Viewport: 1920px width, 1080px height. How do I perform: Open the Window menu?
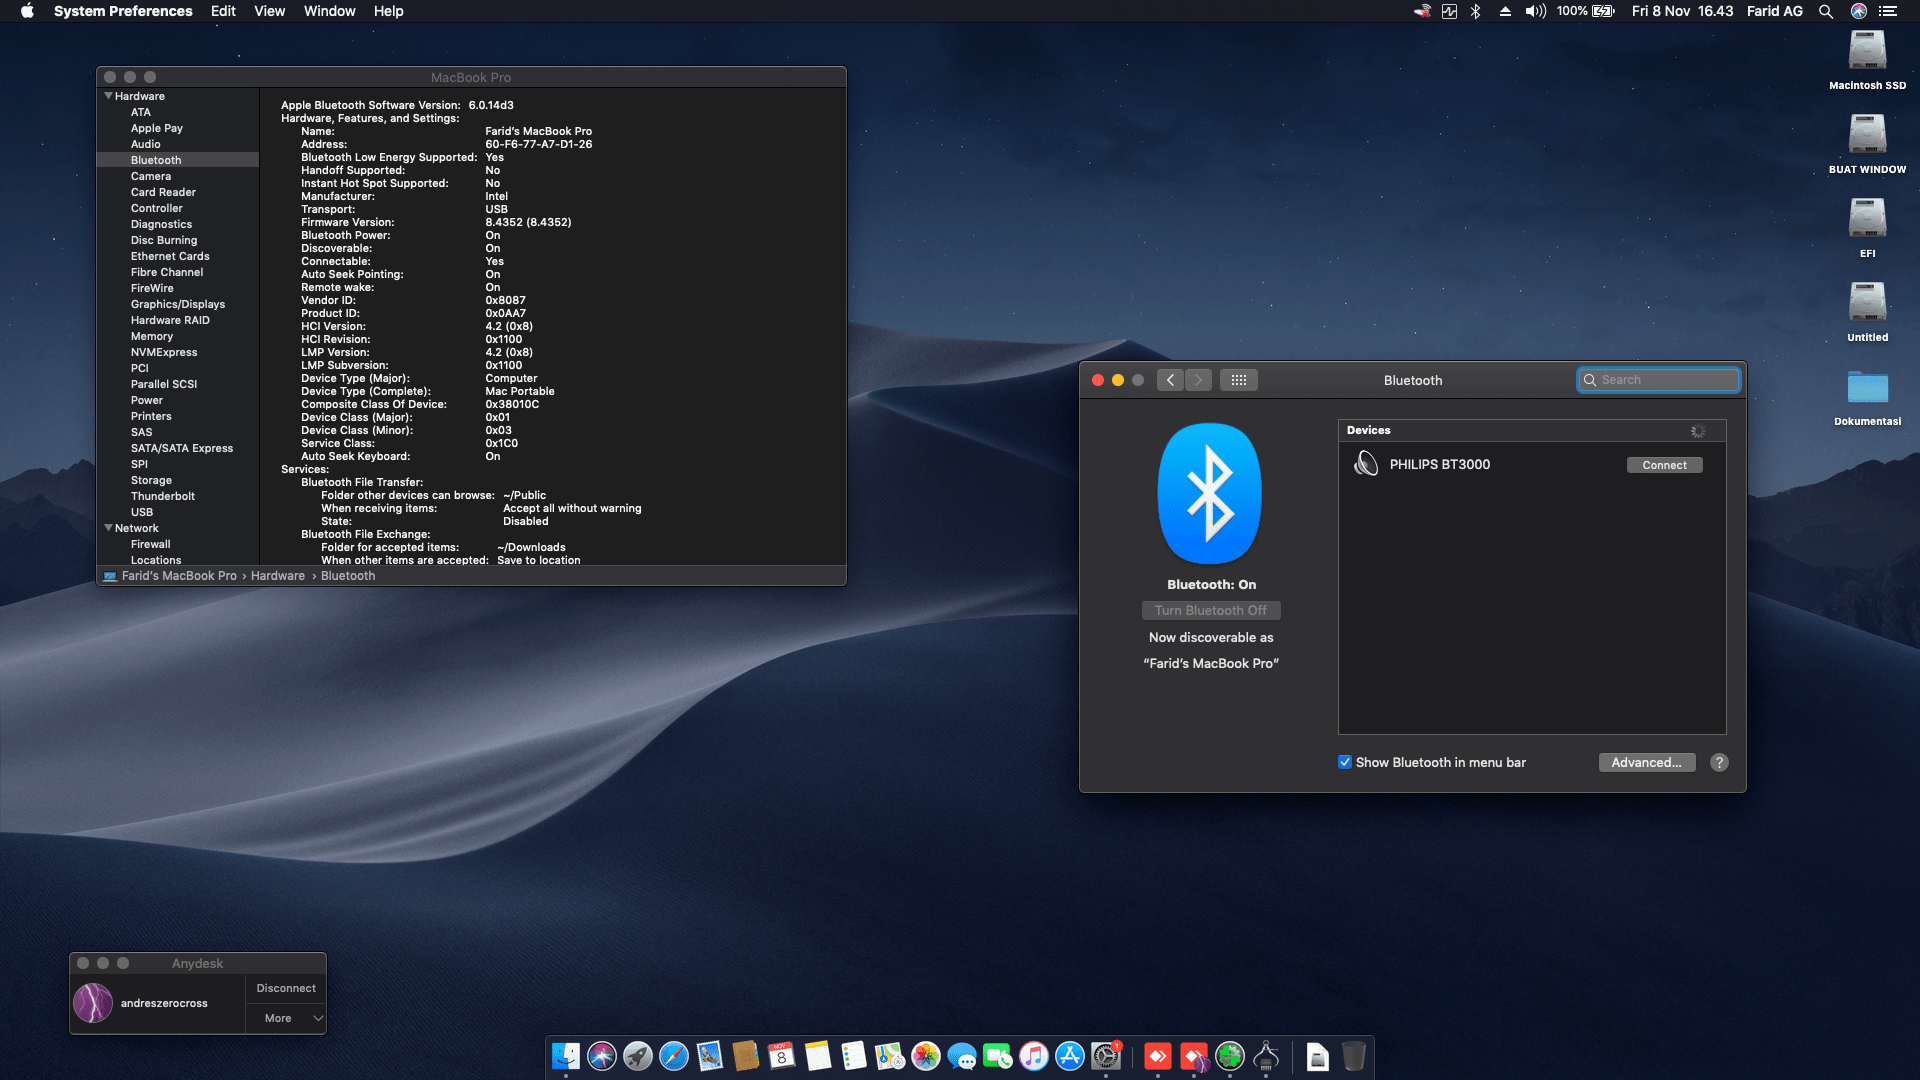(329, 11)
